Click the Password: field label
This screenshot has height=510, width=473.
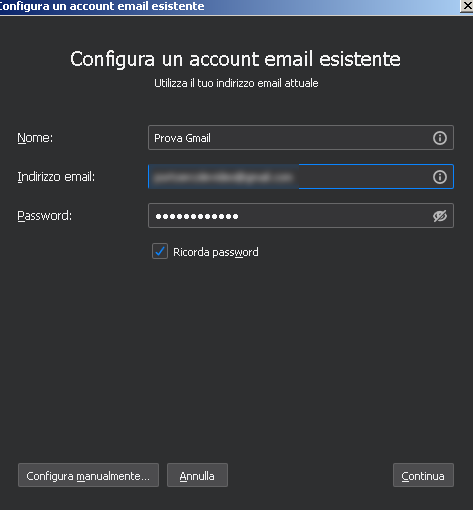(x=45, y=216)
